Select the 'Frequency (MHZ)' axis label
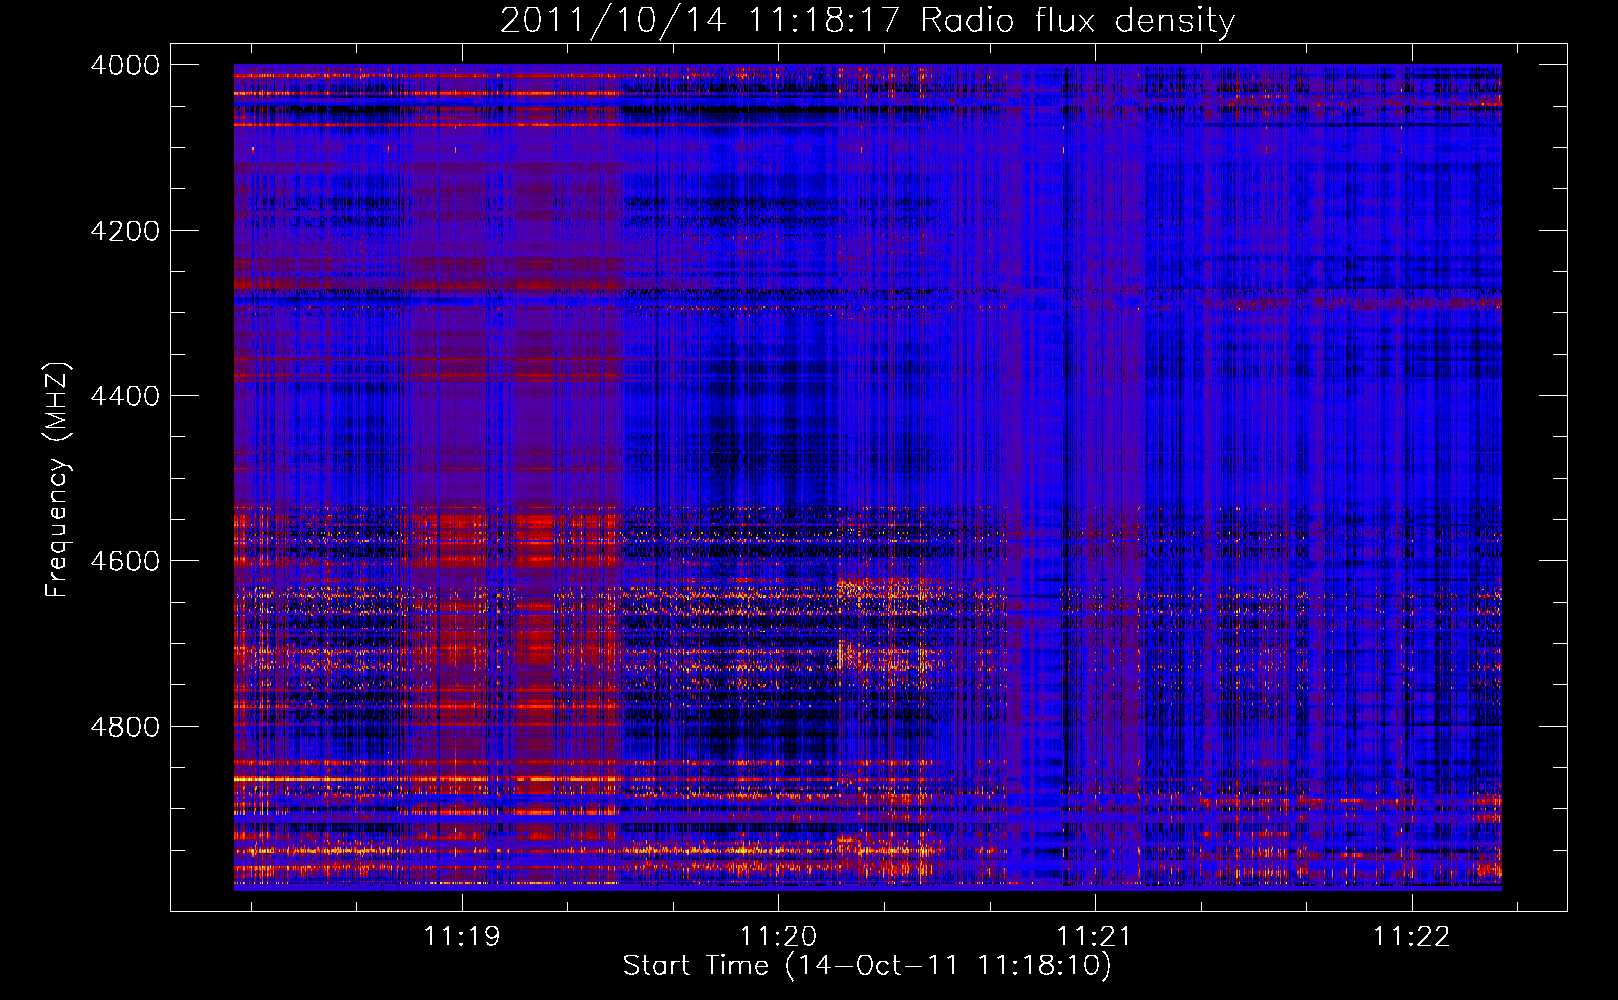Screen dimensions: 1618x1000 57,479
